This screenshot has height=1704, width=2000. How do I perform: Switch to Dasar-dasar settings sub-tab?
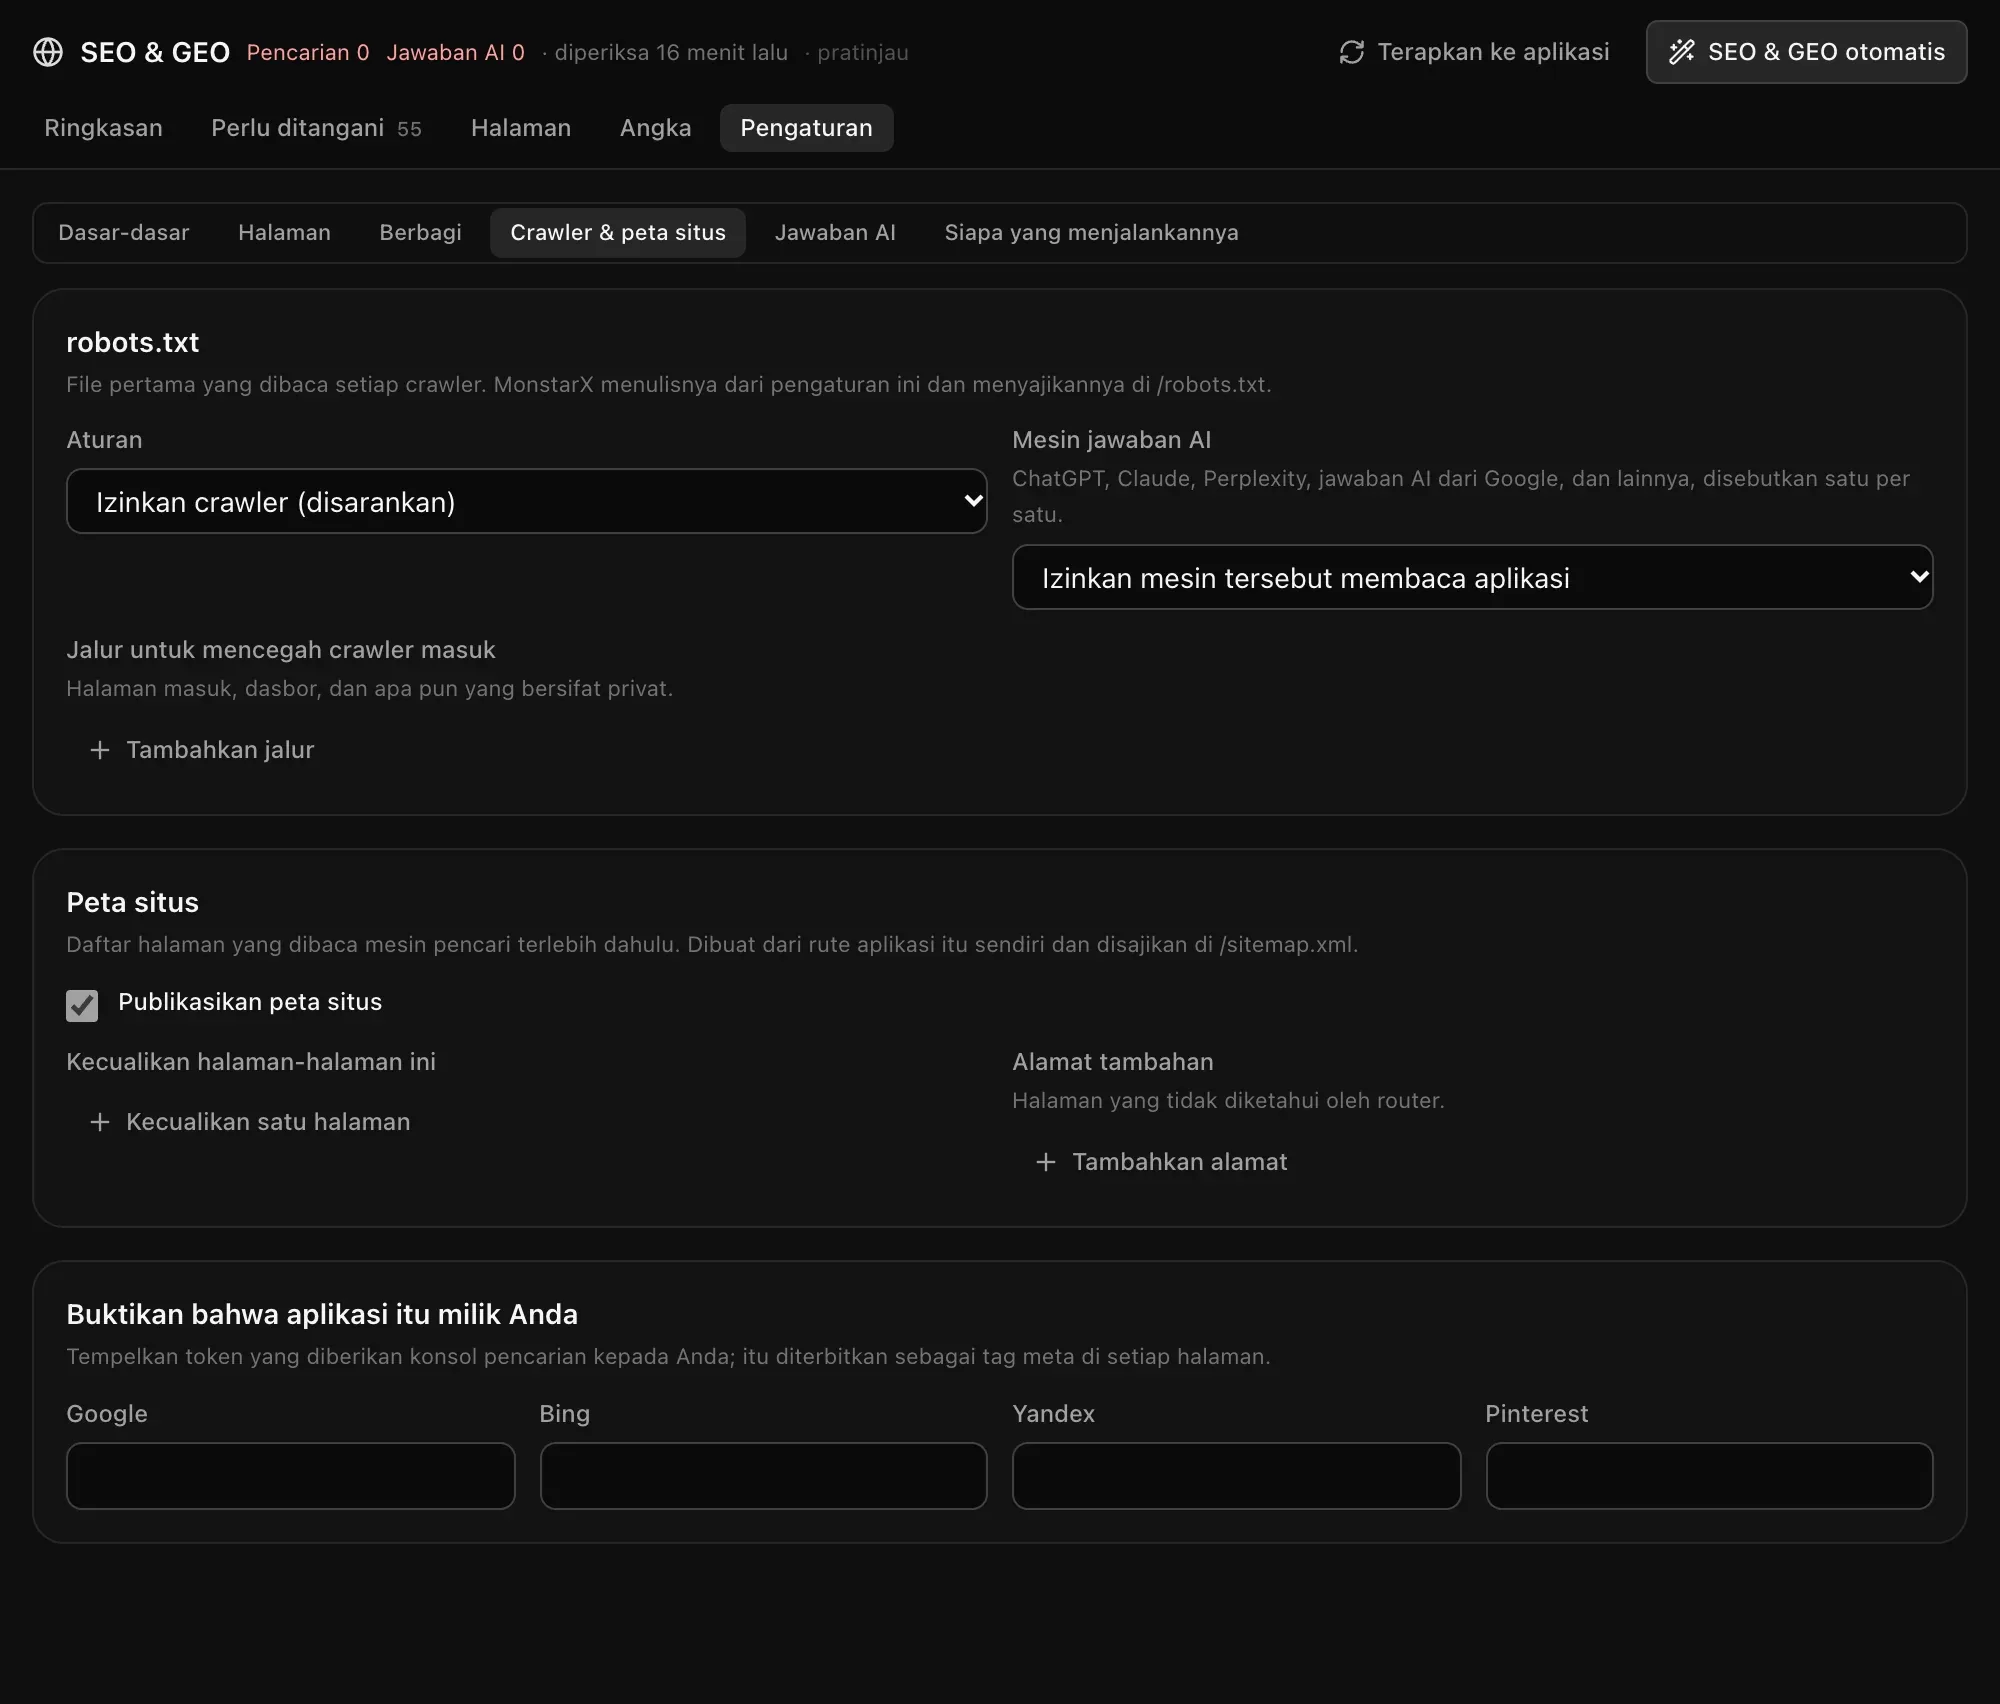[124, 233]
